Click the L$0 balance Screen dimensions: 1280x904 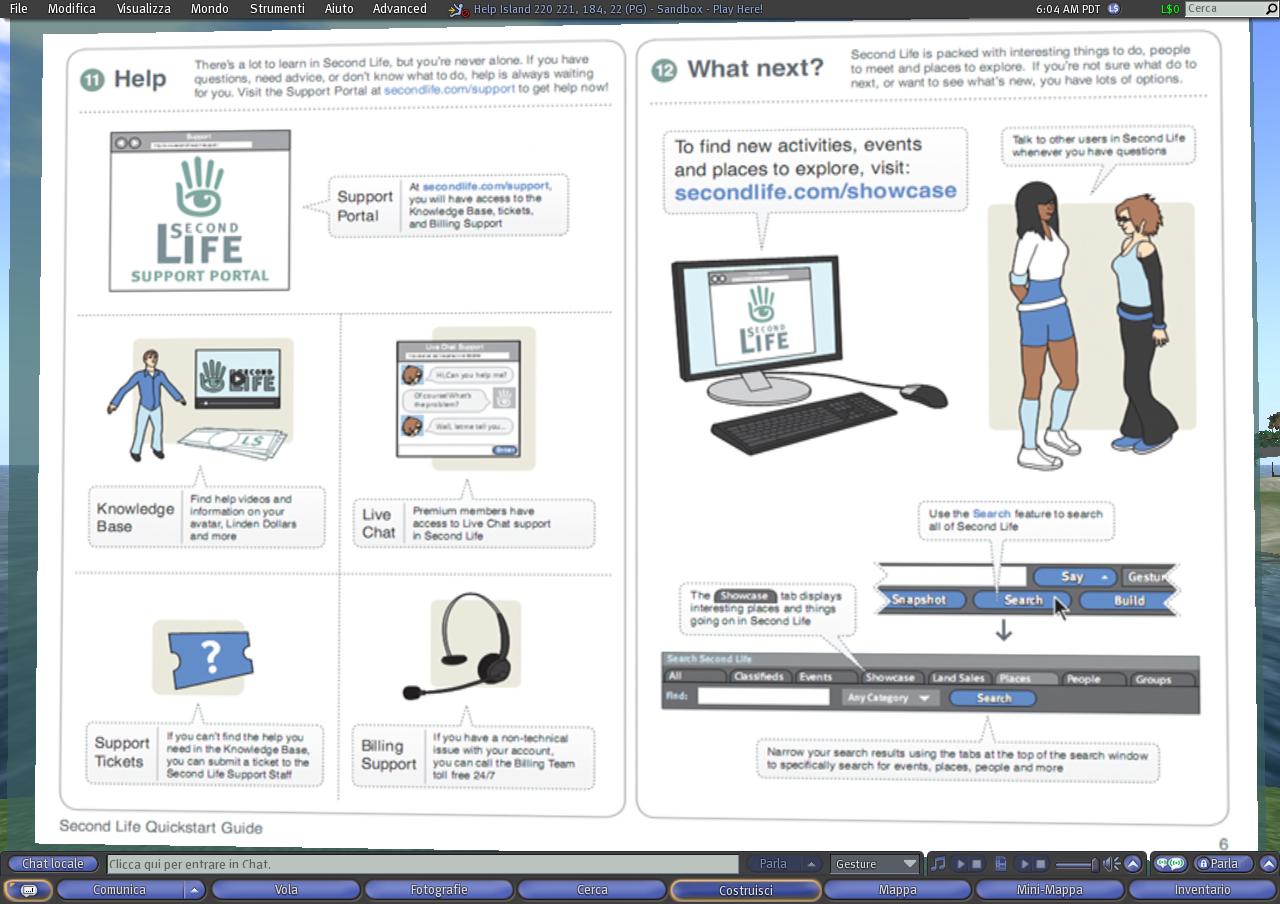point(1170,9)
